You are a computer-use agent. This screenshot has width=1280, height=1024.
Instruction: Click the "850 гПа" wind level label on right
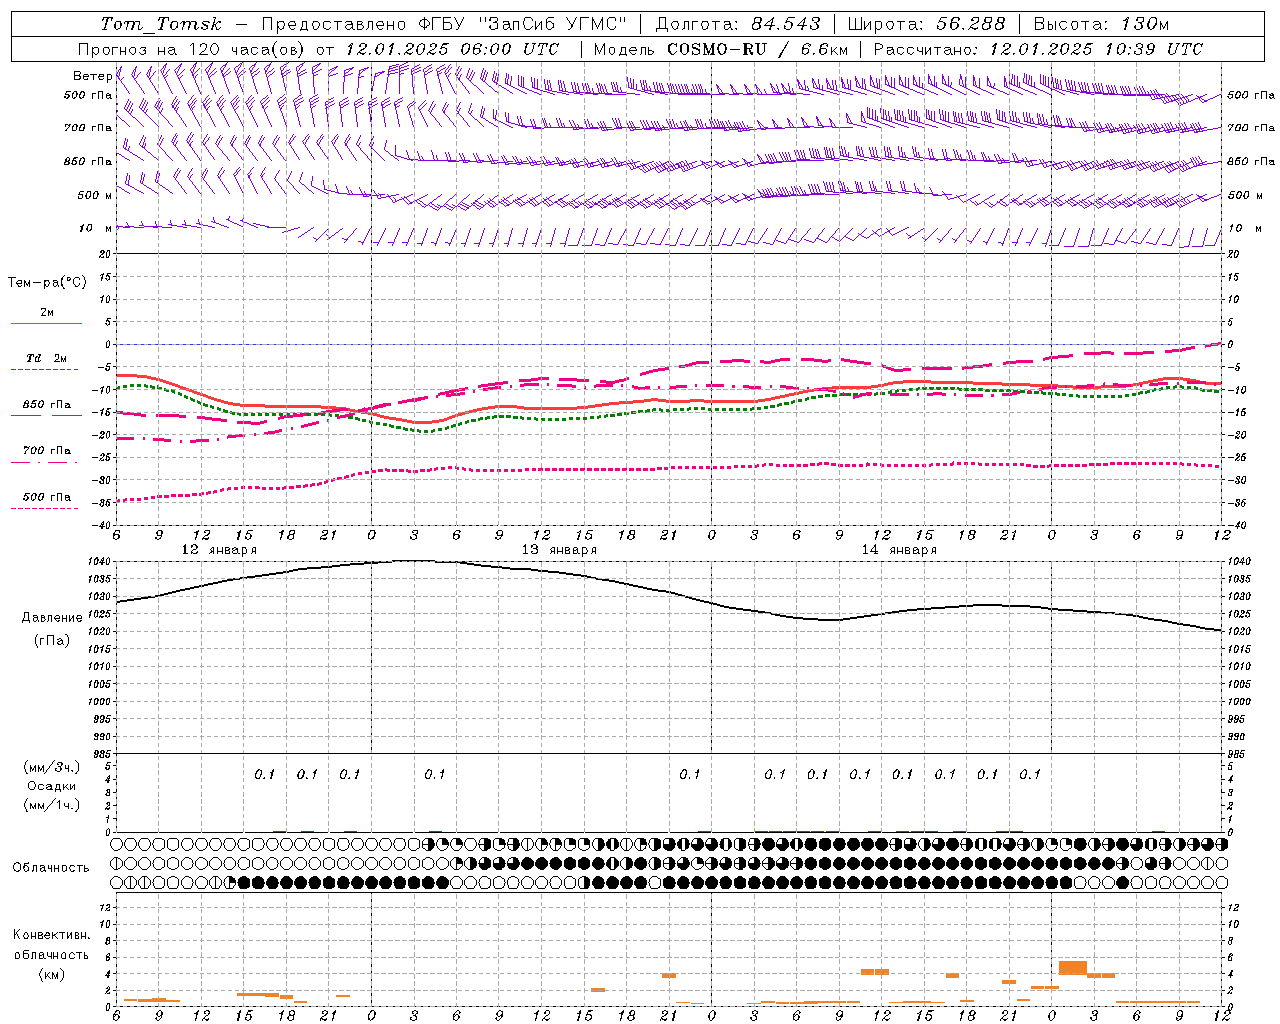[1251, 161]
